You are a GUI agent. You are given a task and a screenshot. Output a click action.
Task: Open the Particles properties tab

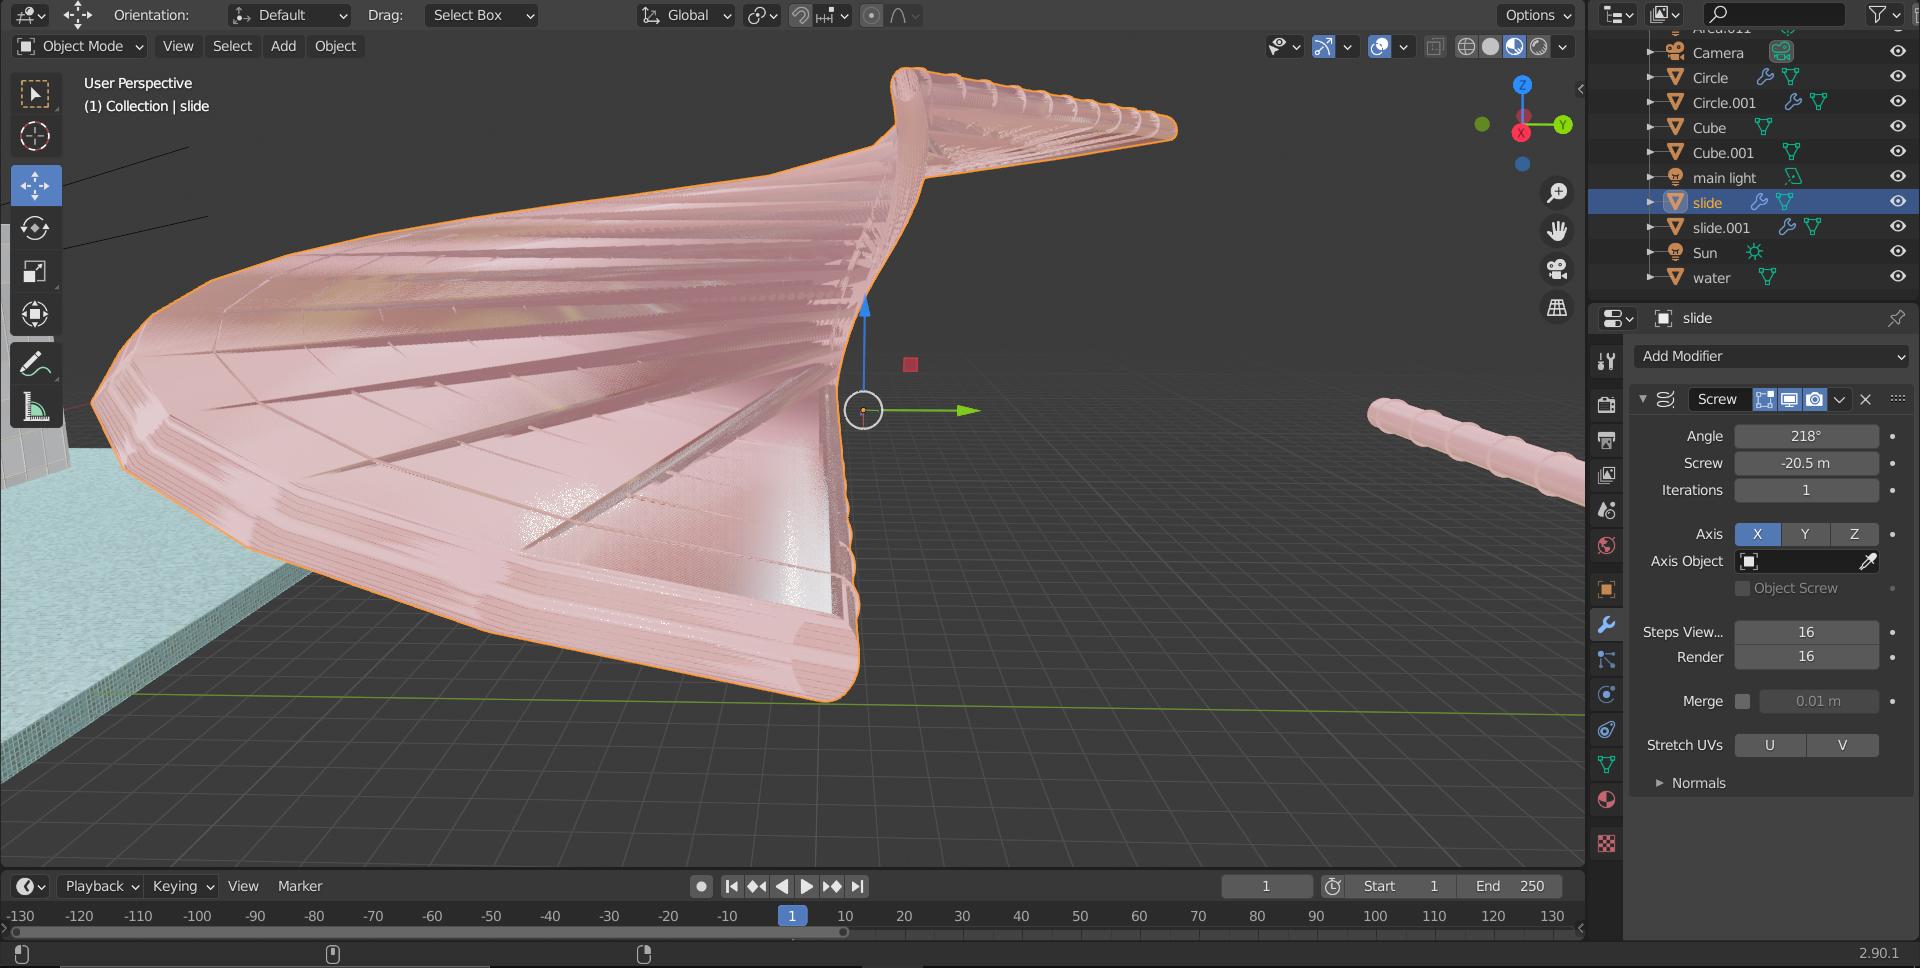click(x=1606, y=660)
